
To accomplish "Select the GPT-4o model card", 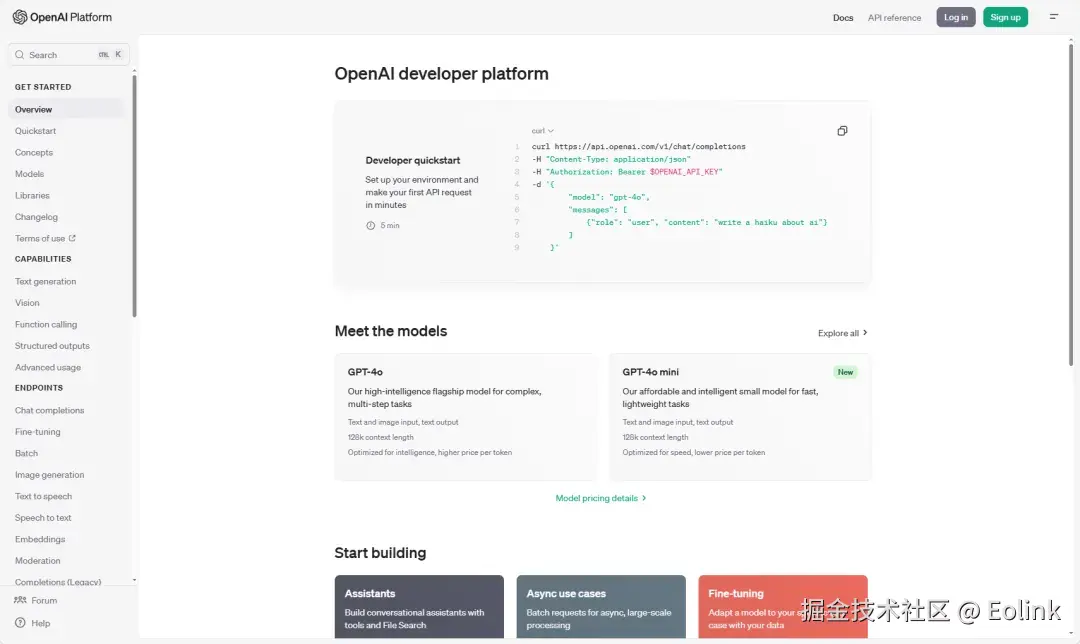I will tap(466, 417).
